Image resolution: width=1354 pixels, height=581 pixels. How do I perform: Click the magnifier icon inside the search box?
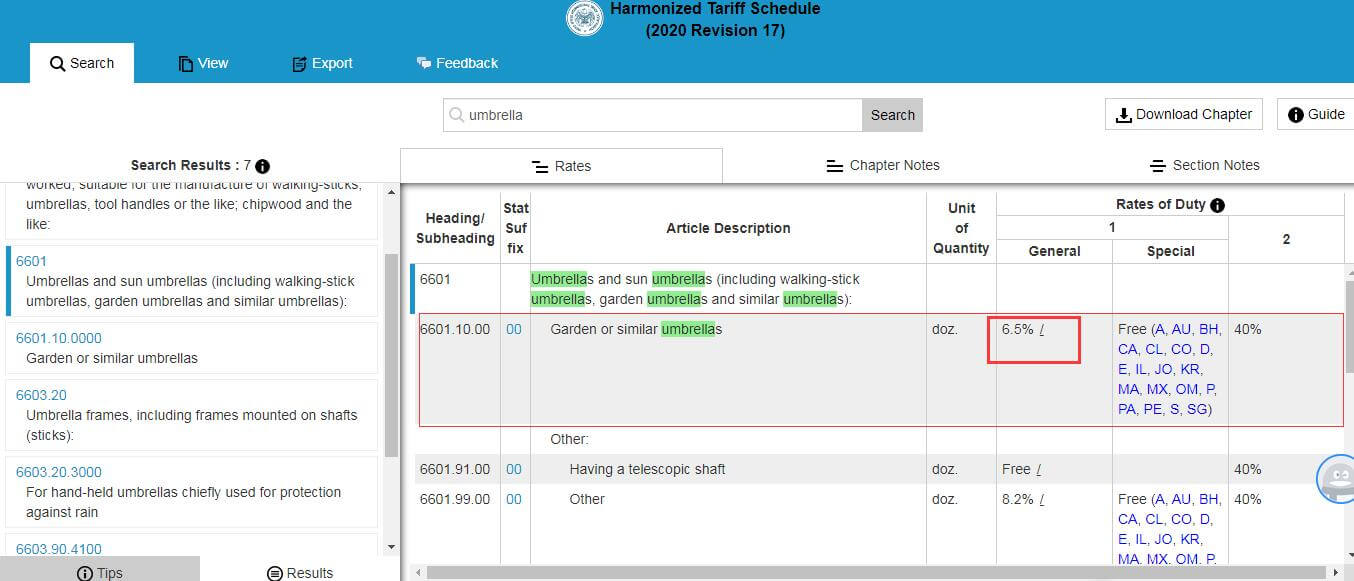click(x=457, y=115)
